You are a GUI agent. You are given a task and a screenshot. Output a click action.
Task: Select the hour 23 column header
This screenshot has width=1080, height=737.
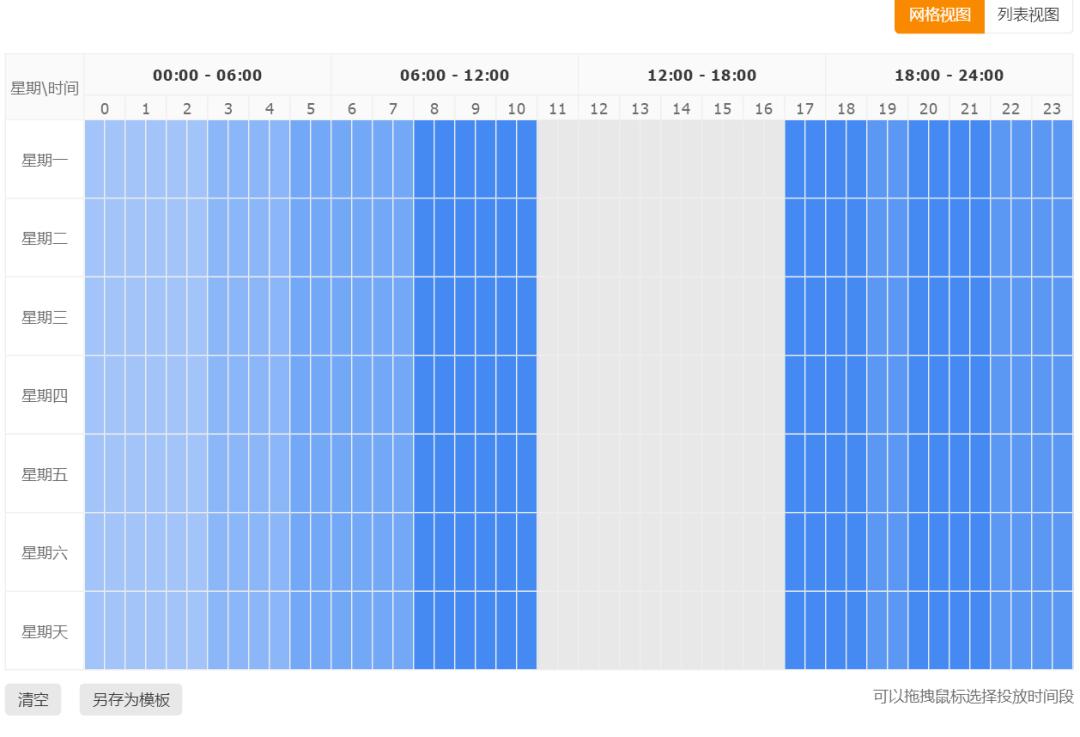1052,108
